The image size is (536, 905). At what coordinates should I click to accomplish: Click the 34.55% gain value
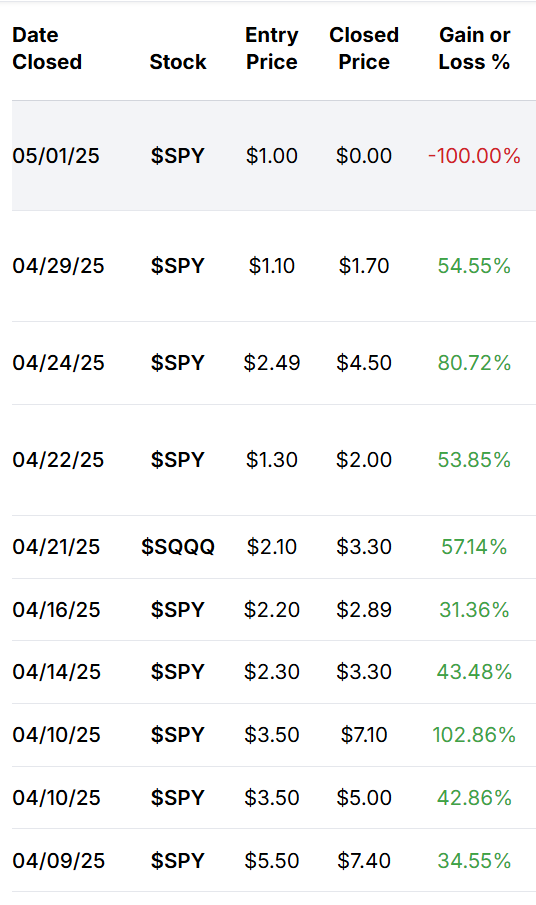(474, 861)
